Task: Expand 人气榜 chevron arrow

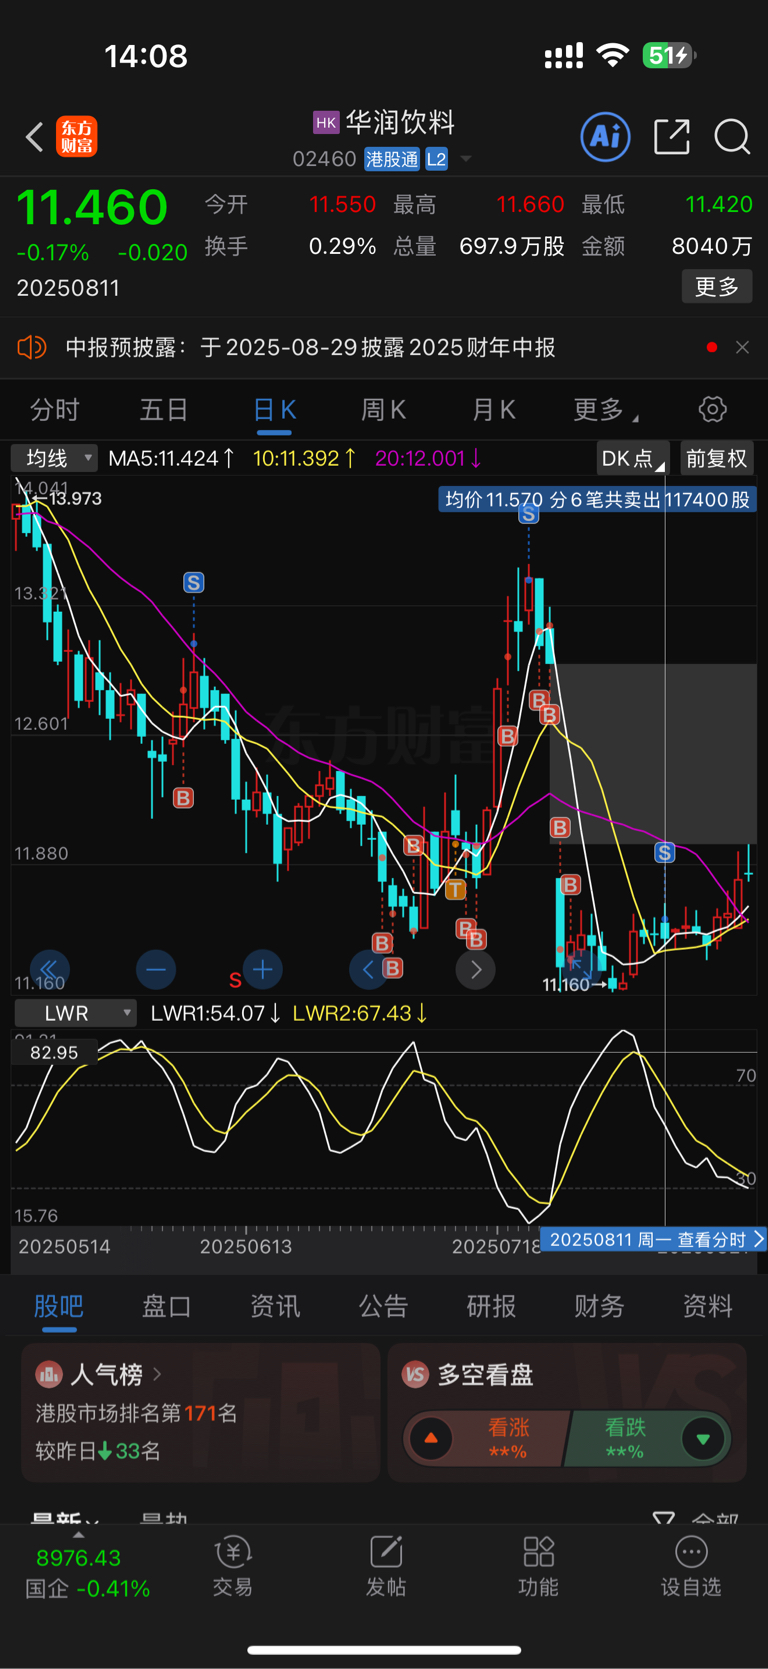Action: coord(157,1375)
